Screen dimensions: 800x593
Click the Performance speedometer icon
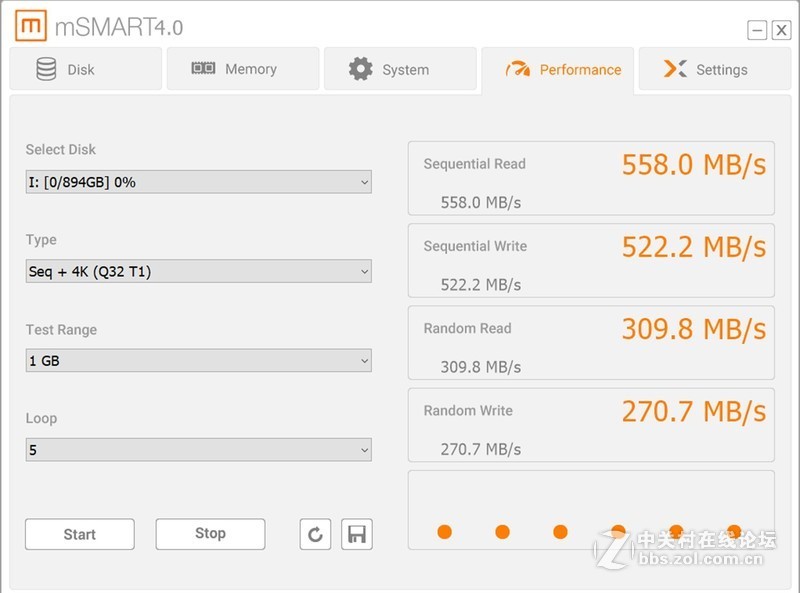[517, 68]
